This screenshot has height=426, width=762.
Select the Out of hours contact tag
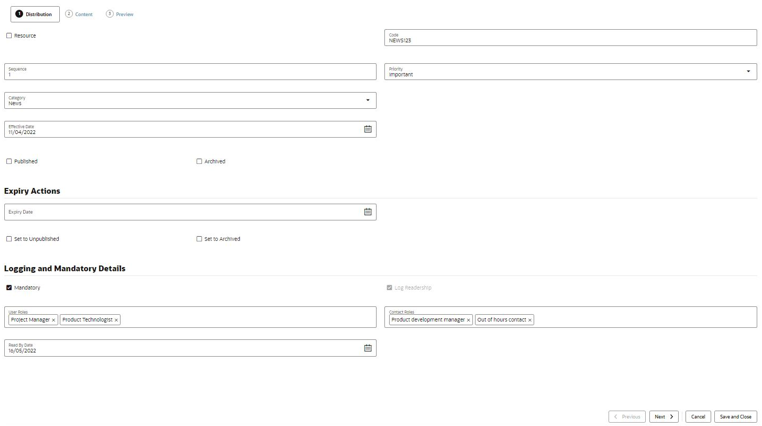pyautogui.click(x=502, y=320)
